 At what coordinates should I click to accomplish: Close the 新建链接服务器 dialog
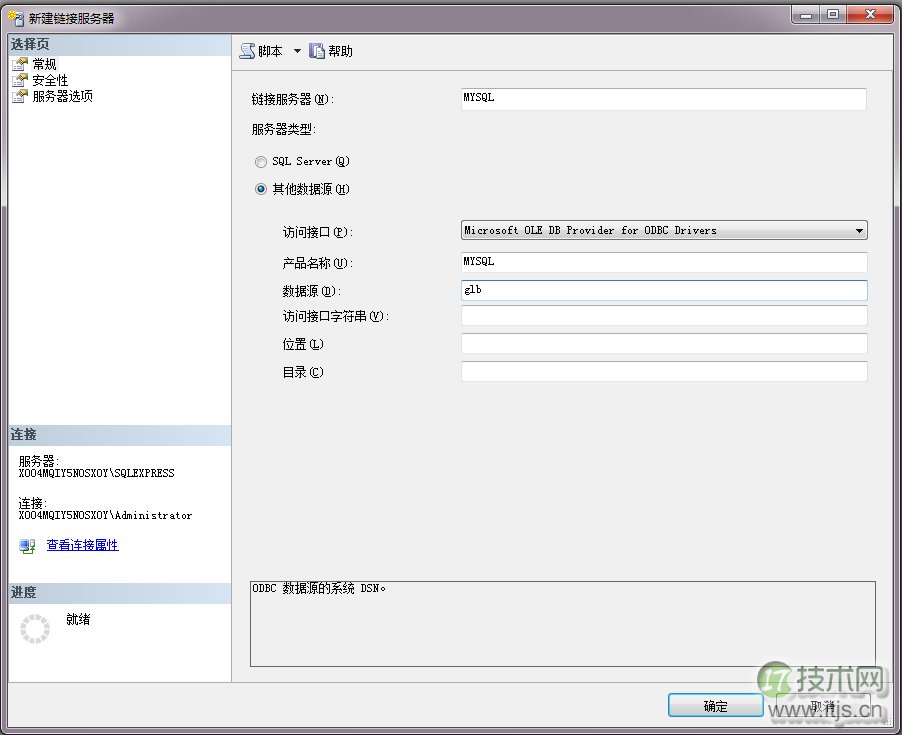point(870,14)
